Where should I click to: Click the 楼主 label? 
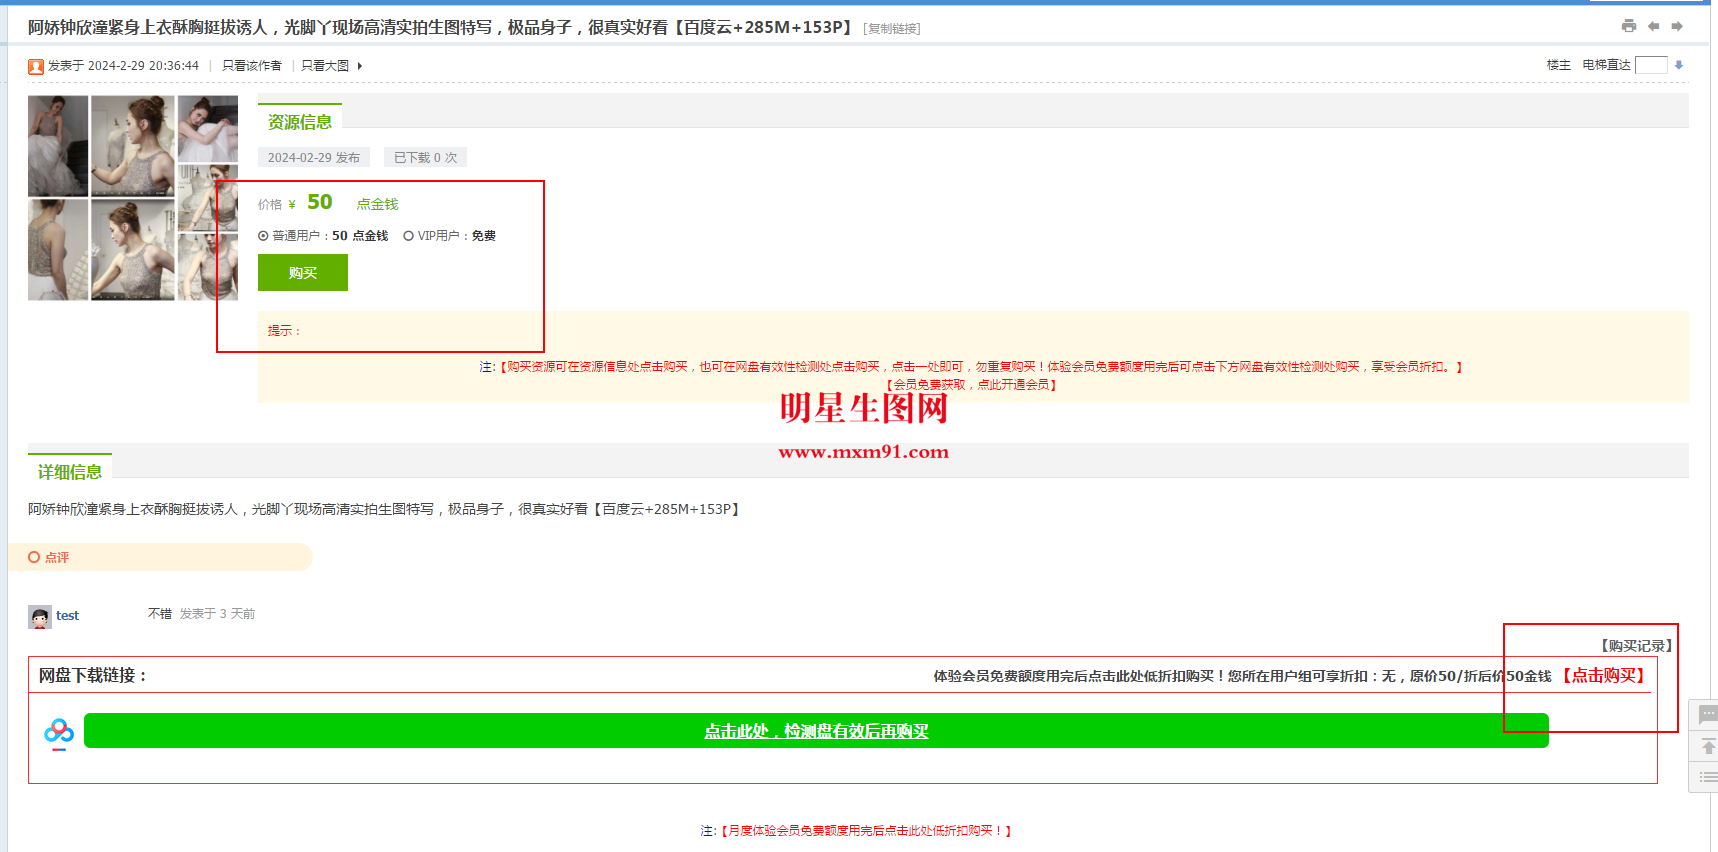click(1558, 65)
